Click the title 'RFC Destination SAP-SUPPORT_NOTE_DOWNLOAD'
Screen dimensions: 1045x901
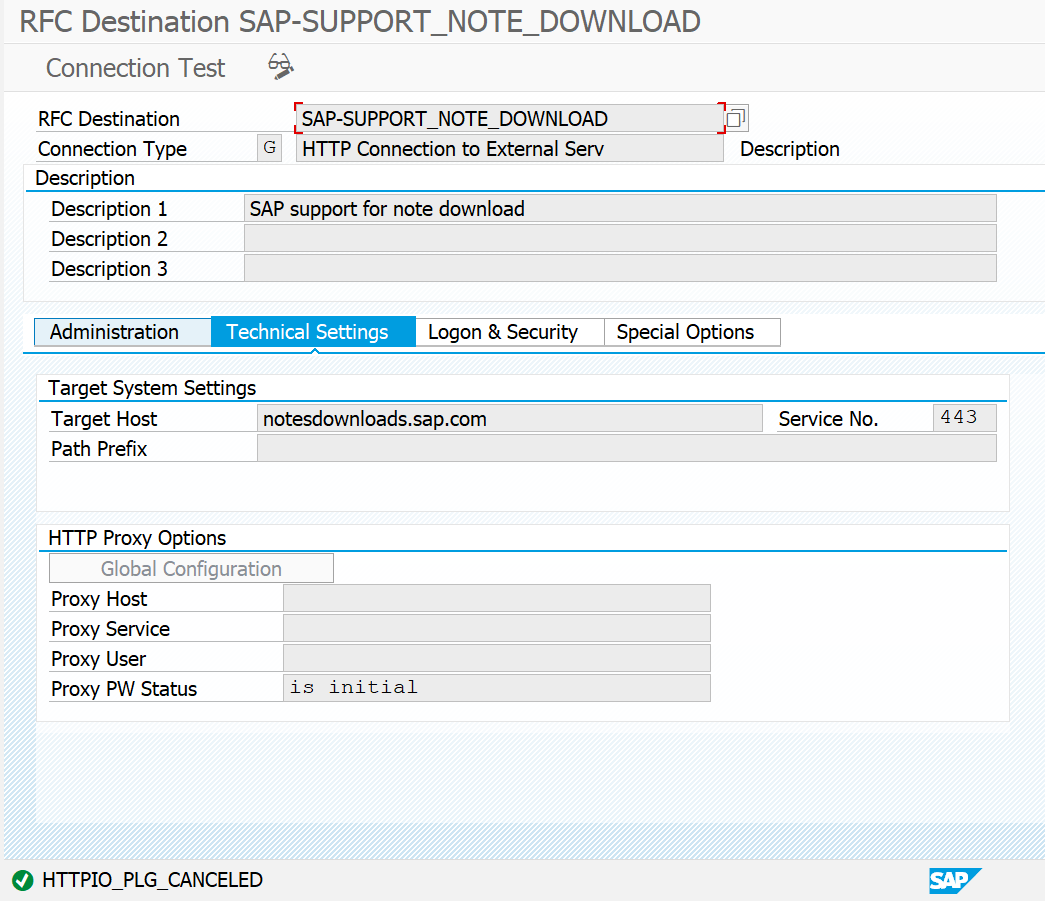[360, 21]
